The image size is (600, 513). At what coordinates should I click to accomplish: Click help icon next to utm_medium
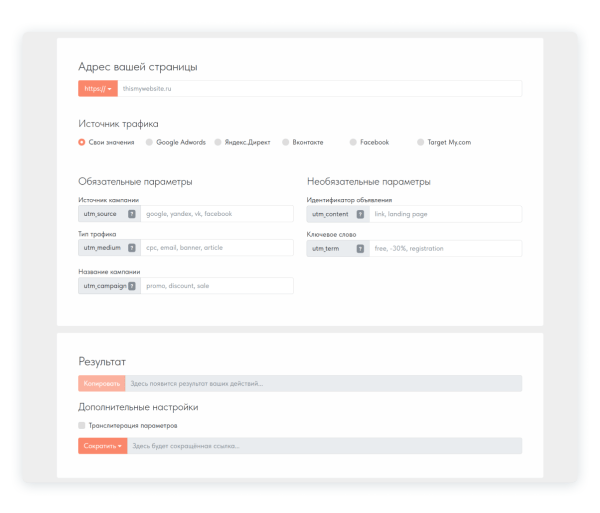point(132,248)
